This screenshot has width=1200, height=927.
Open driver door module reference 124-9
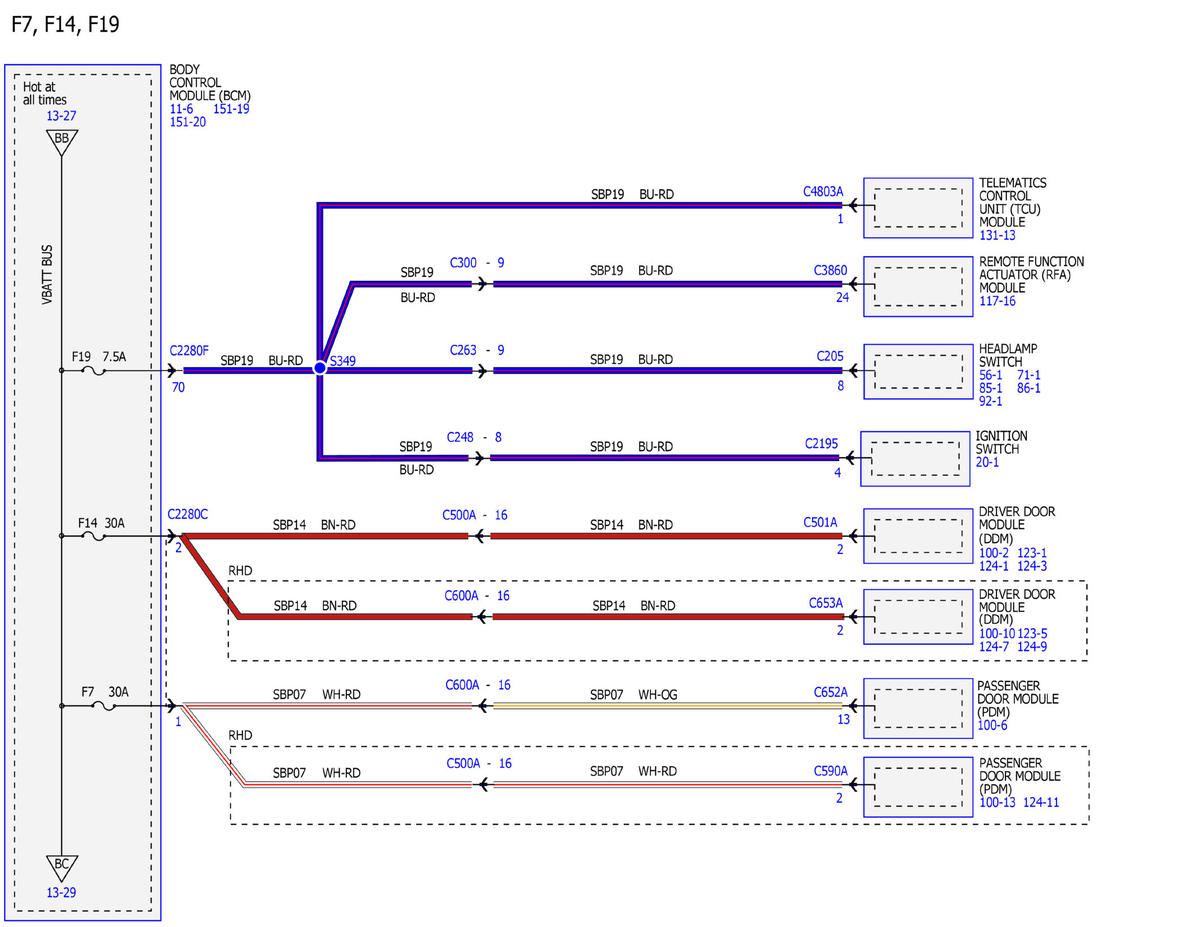[1033, 647]
